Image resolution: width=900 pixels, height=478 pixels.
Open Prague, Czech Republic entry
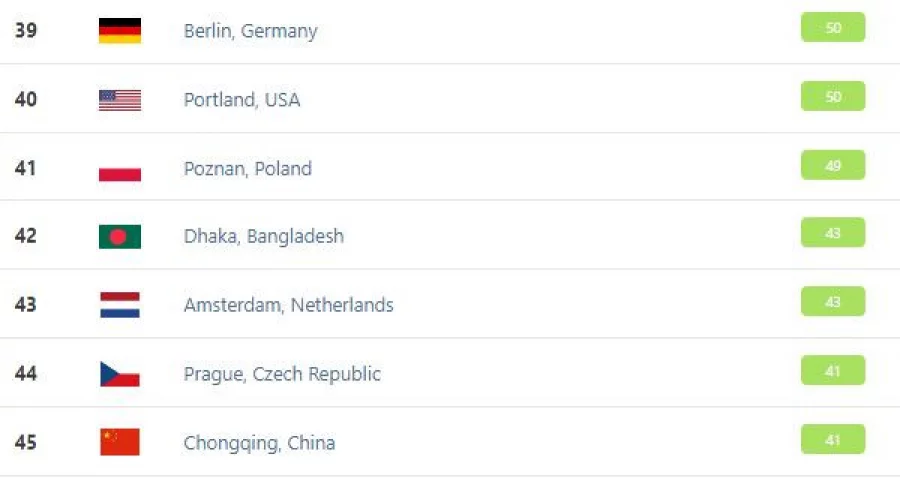point(282,374)
